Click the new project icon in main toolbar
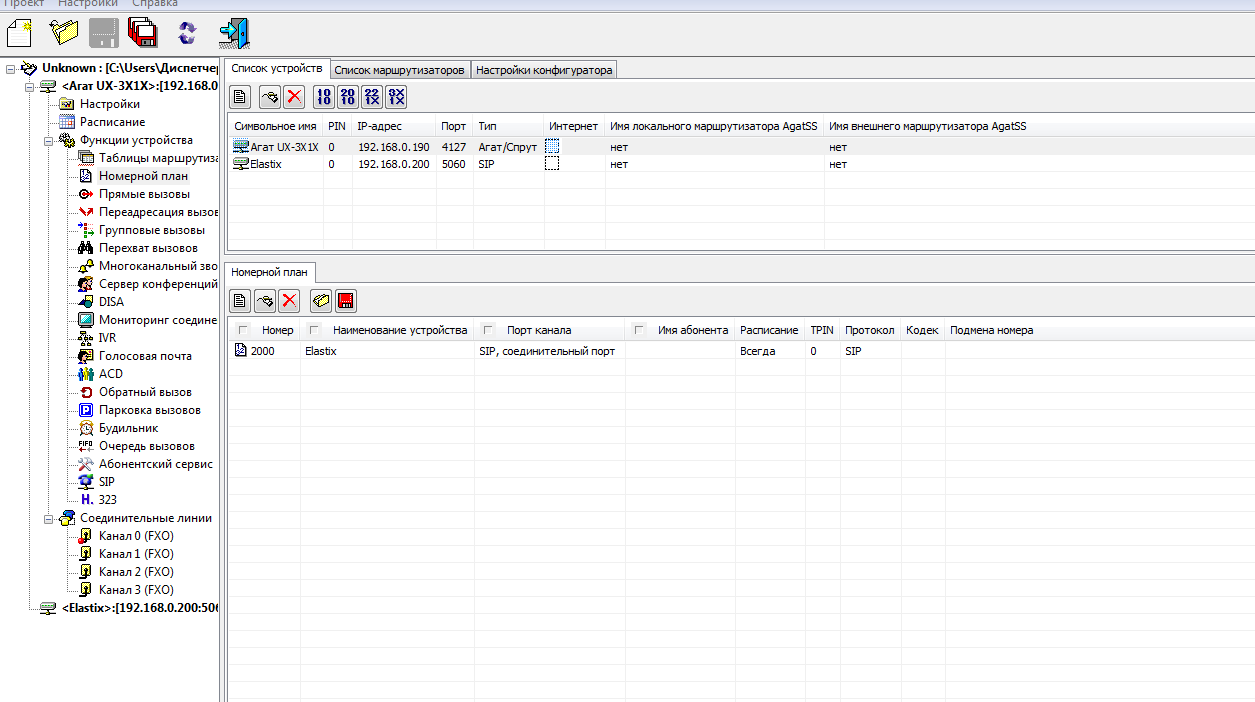Screen dimensions: 1255x702 tap(20, 33)
